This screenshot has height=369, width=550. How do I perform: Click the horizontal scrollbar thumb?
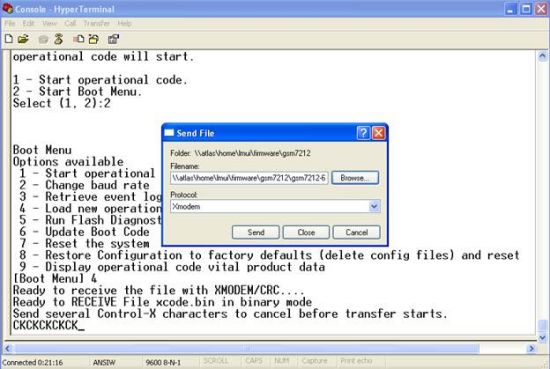pos(247,348)
